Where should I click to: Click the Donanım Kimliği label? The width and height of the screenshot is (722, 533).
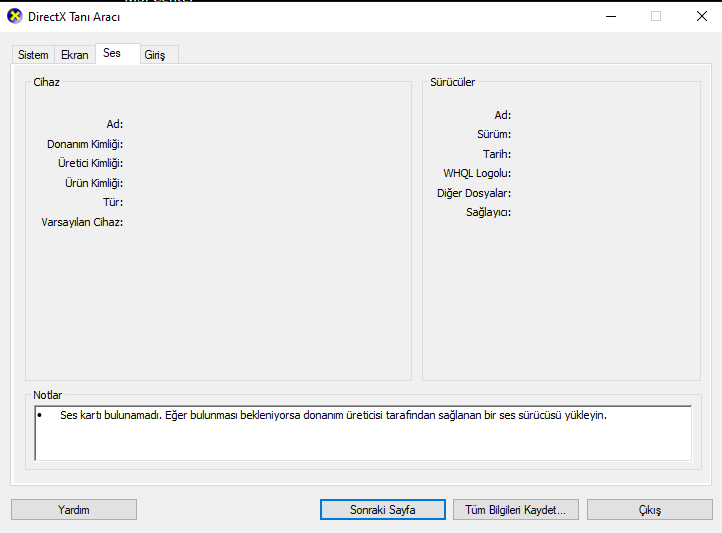pyautogui.click(x=85, y=144)
